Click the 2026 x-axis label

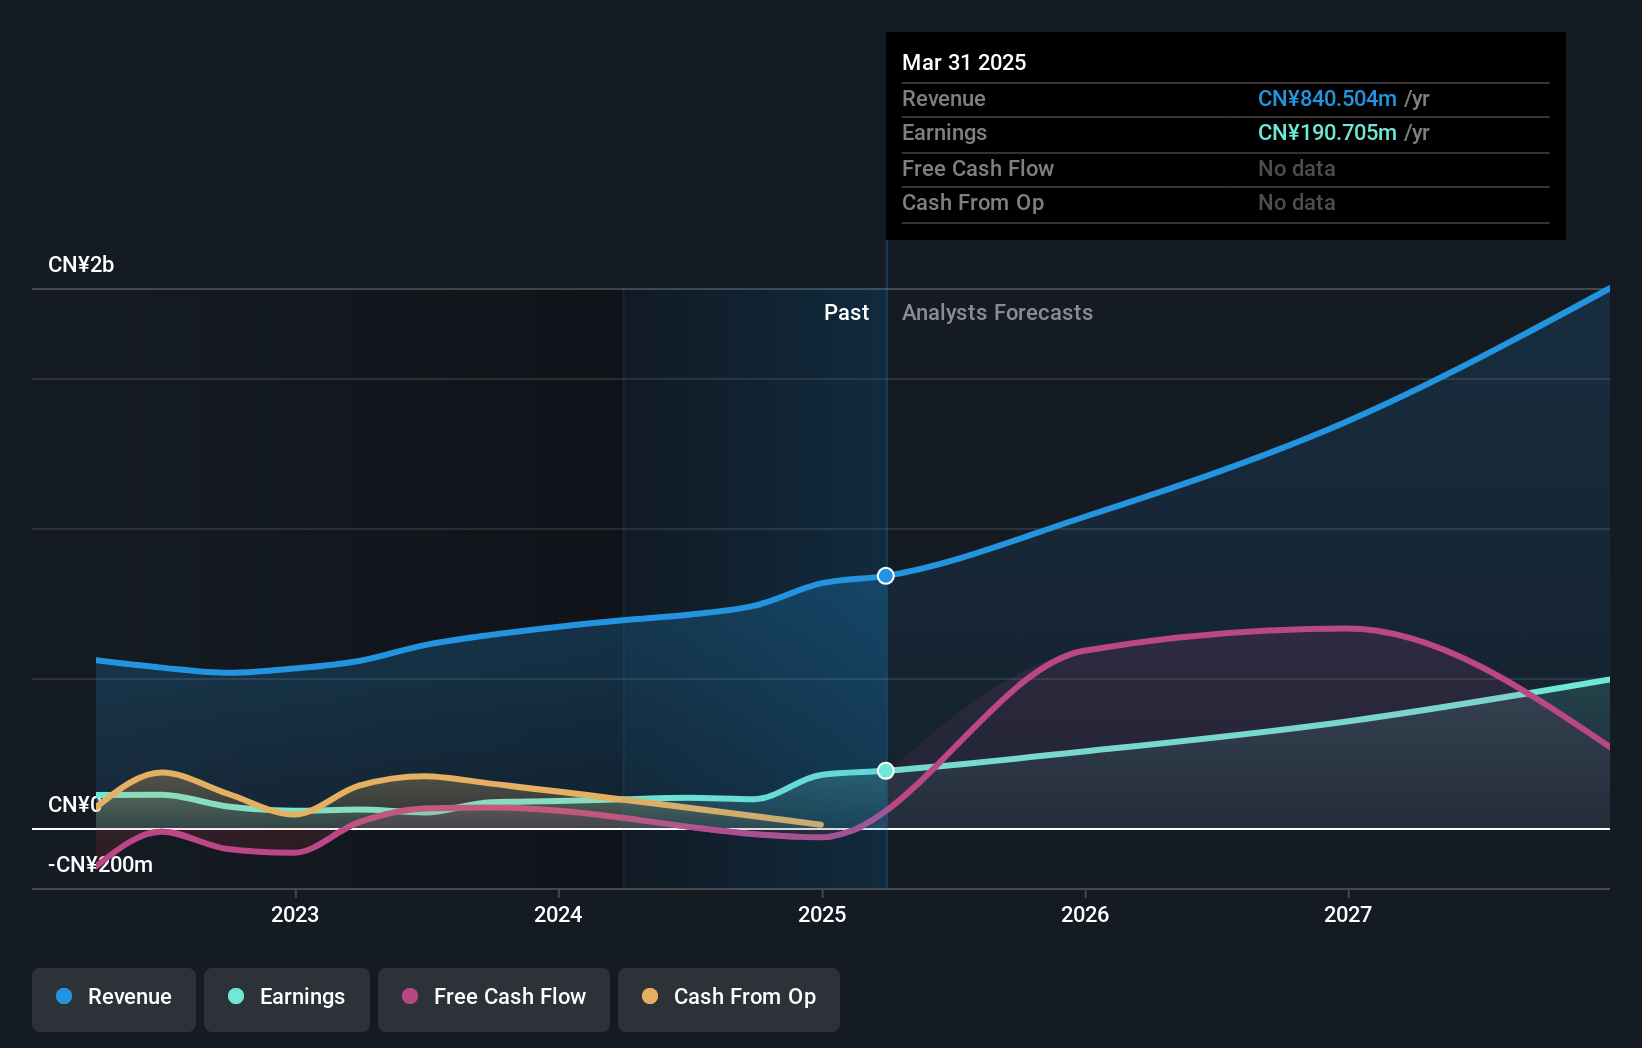[1085, 914]
